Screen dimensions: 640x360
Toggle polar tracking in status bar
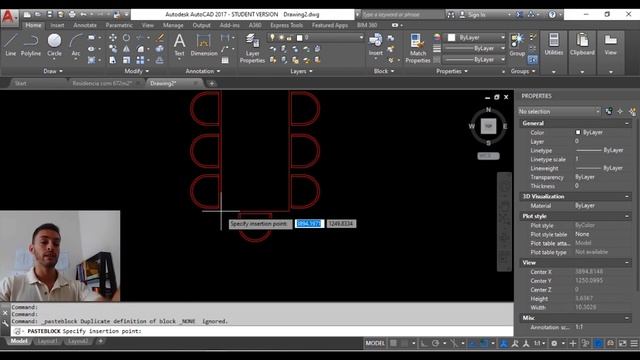pos(436,343)
